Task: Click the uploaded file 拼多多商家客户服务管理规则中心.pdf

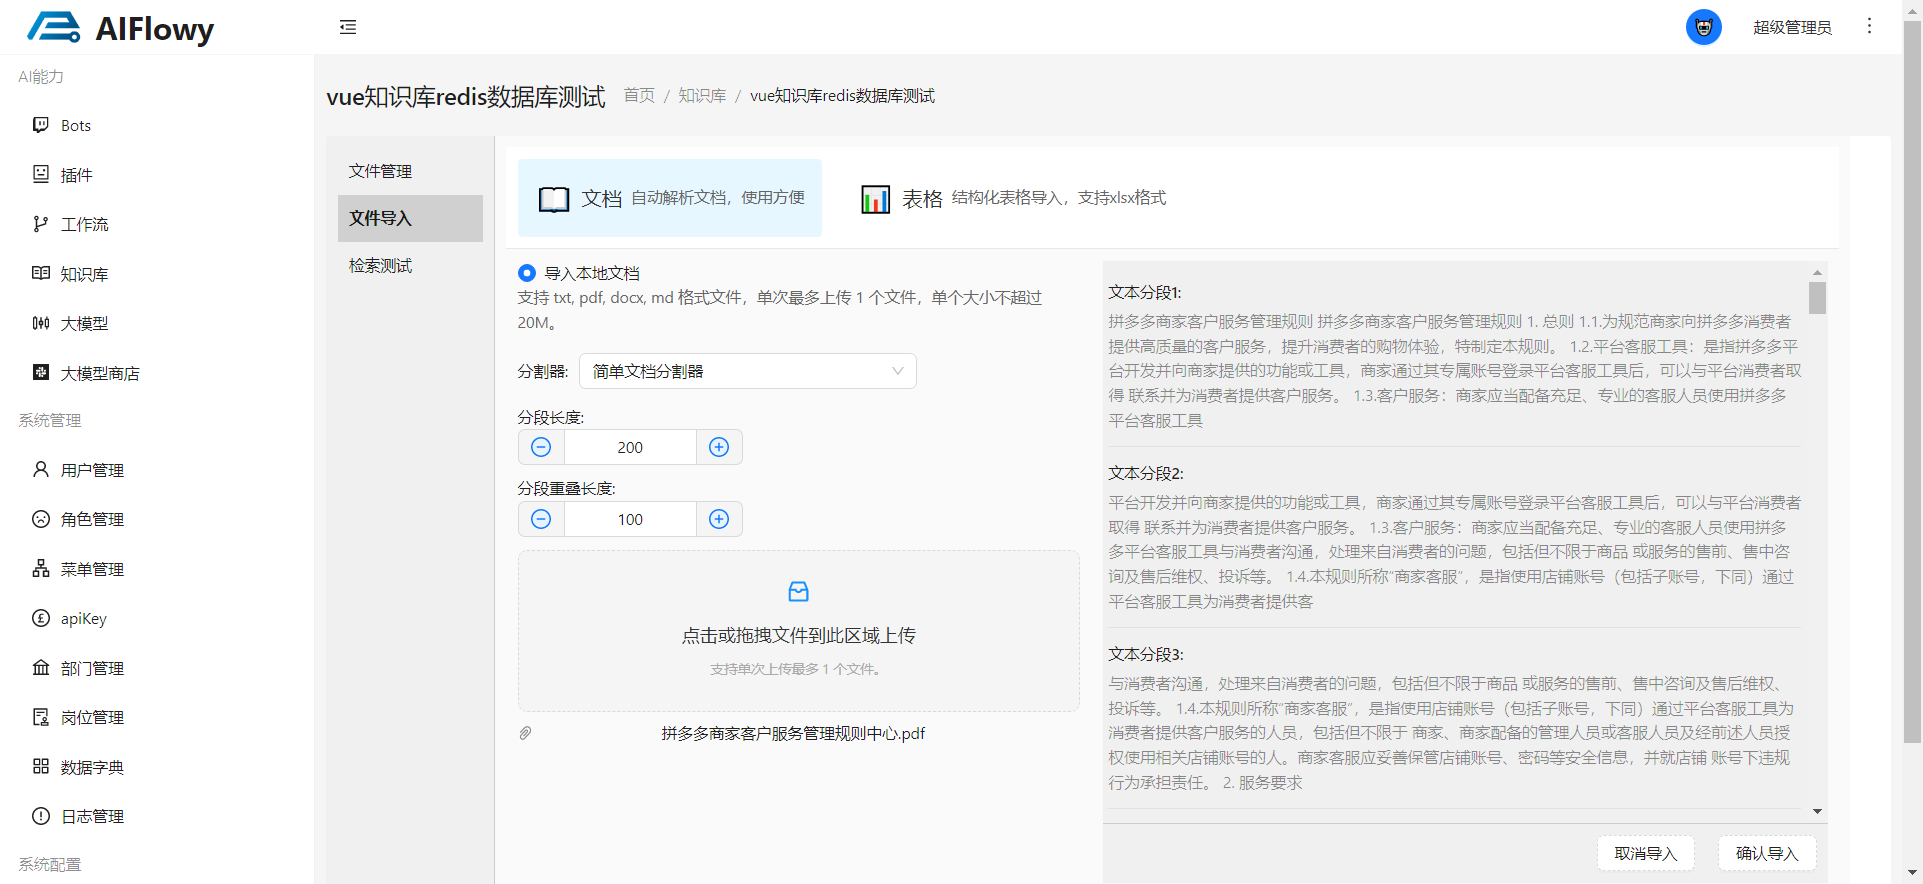Action: point(793,733)
